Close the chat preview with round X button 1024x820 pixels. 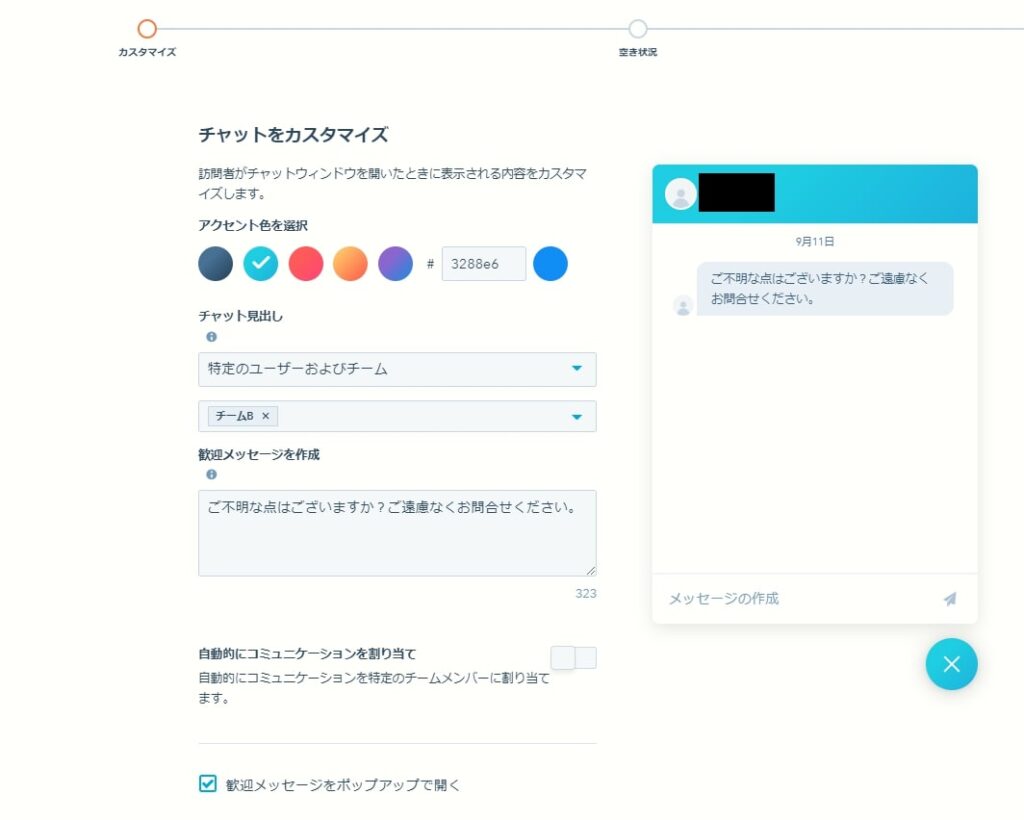[x=952, y=664]
